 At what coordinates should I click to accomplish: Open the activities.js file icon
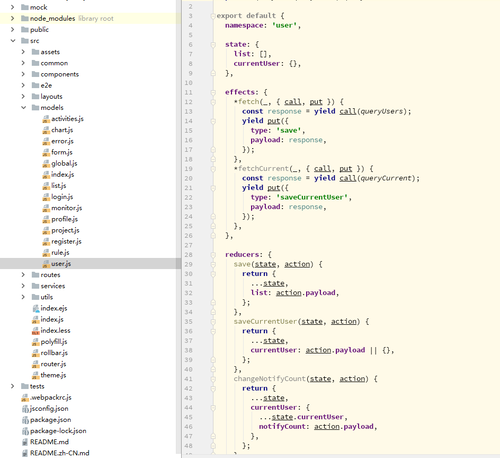tap(46, 119)
